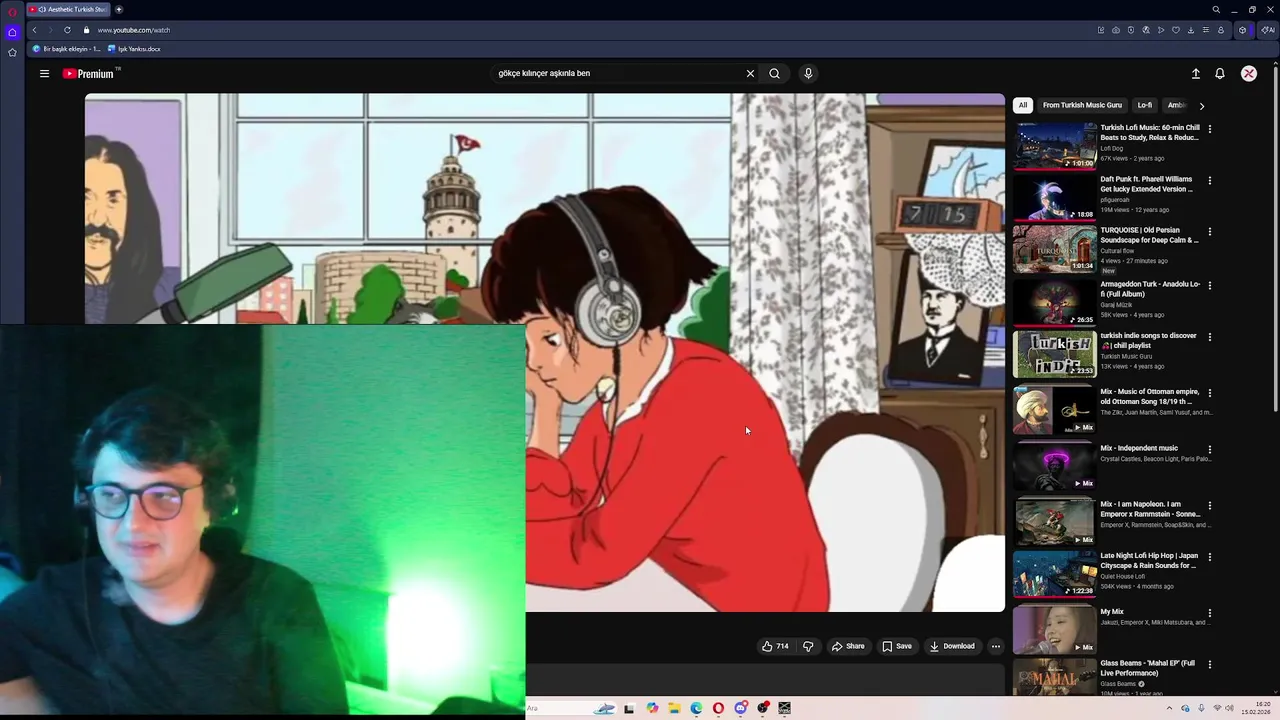Open turkish indie songs thumbnail
Image resolution: width=1280 pixels, height=720 pixels.
click(x=1055, y=353)
